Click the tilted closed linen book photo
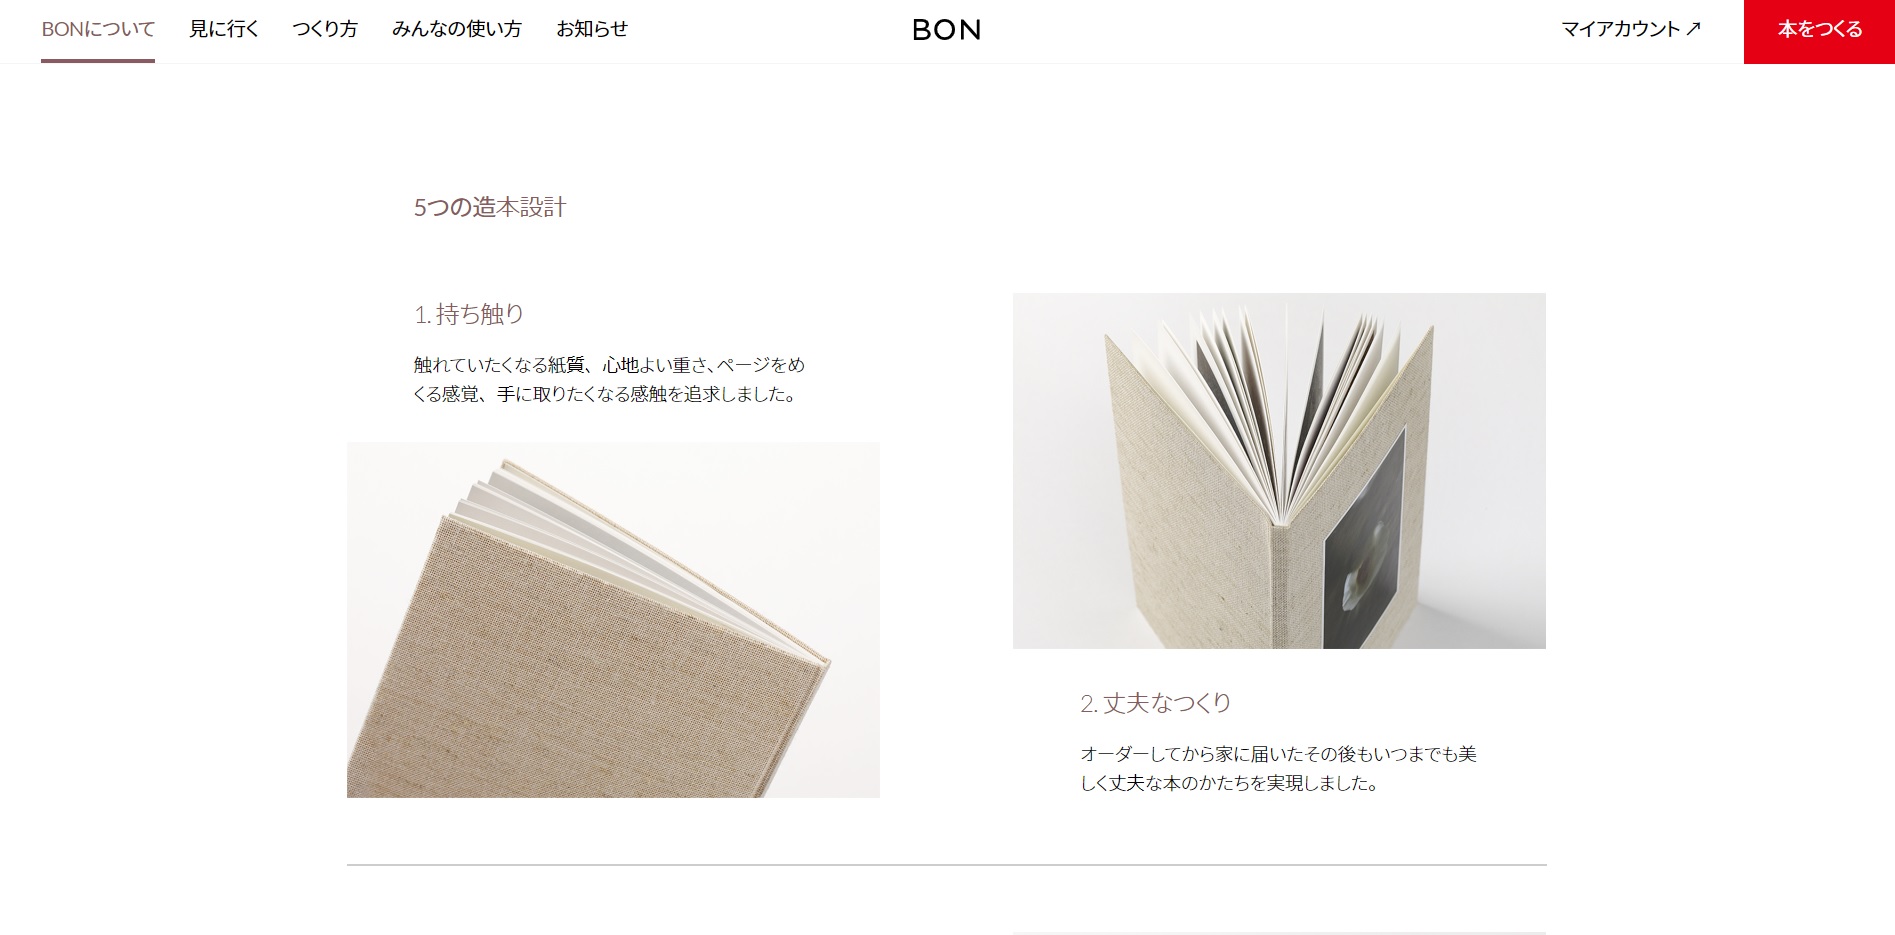 click(x=613, y=620)
